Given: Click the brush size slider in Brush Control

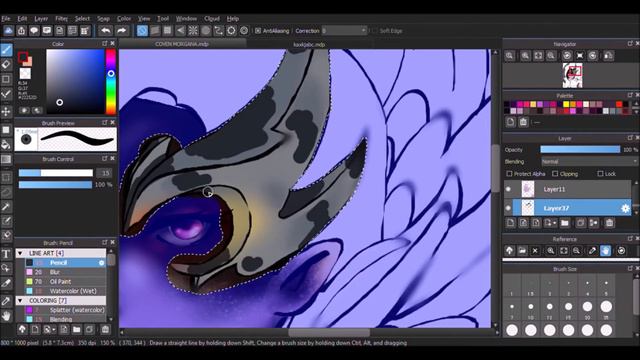Looking at the screenshot, I should (x=56, y=173).
